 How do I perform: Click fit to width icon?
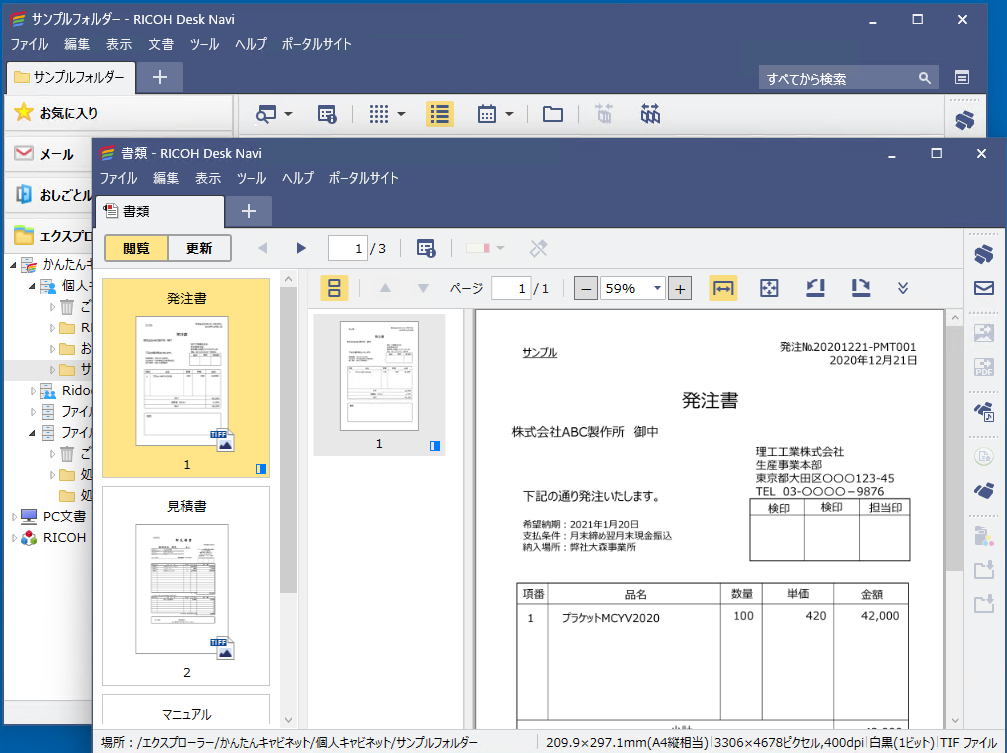[x=723, y=288]
